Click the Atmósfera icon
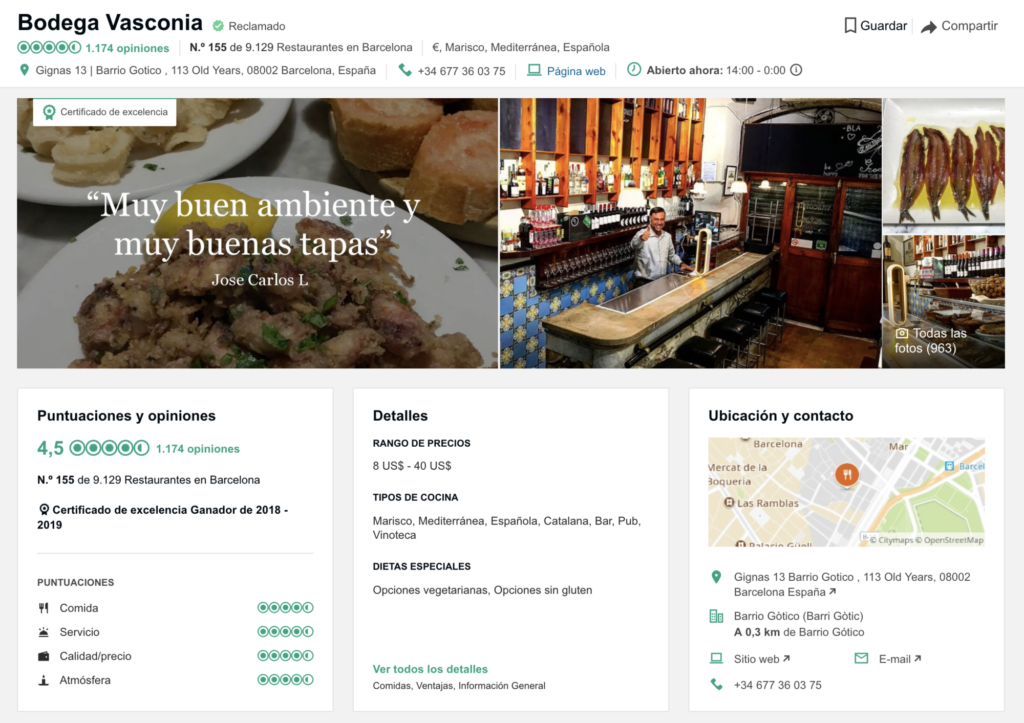This screenshot has width=1024, height=723. click(x=44, y=681)
